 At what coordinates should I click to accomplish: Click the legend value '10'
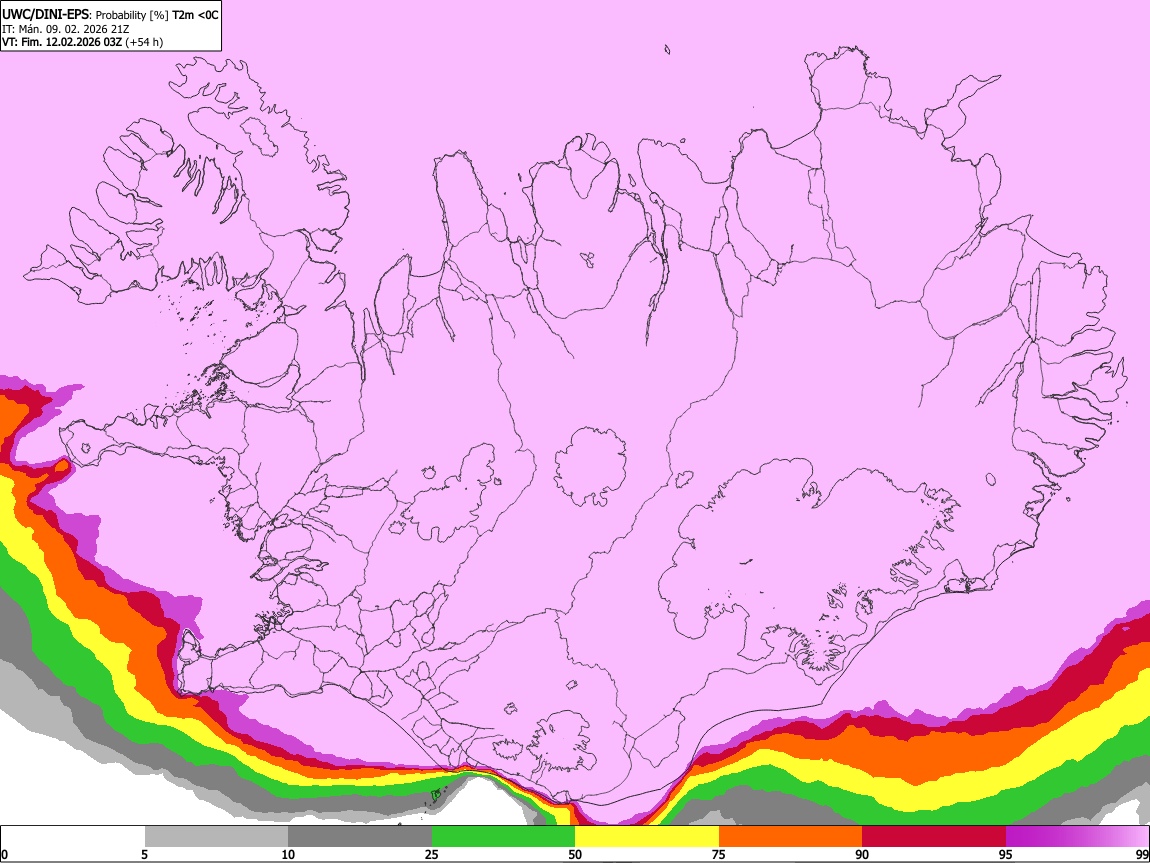point(288,855)
